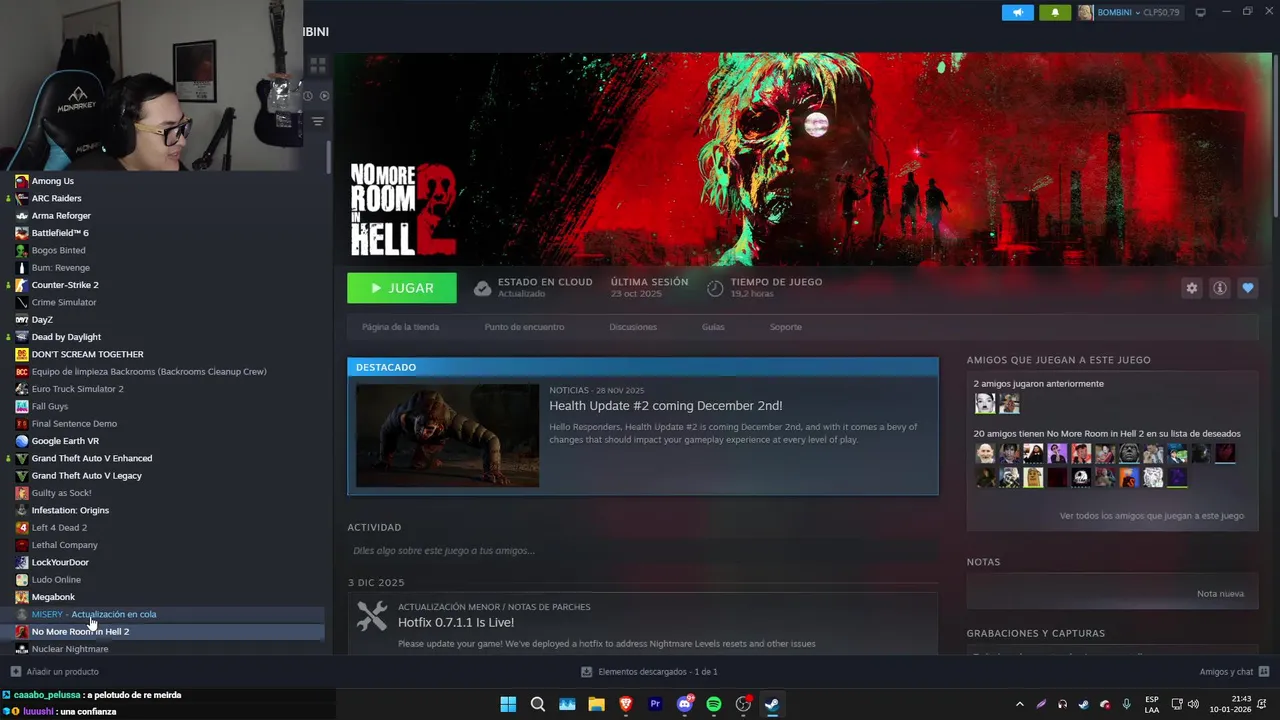The height and width of the screenshot is (720, 1280).
Task: Click the activity status input field
Action: point(642,551)
